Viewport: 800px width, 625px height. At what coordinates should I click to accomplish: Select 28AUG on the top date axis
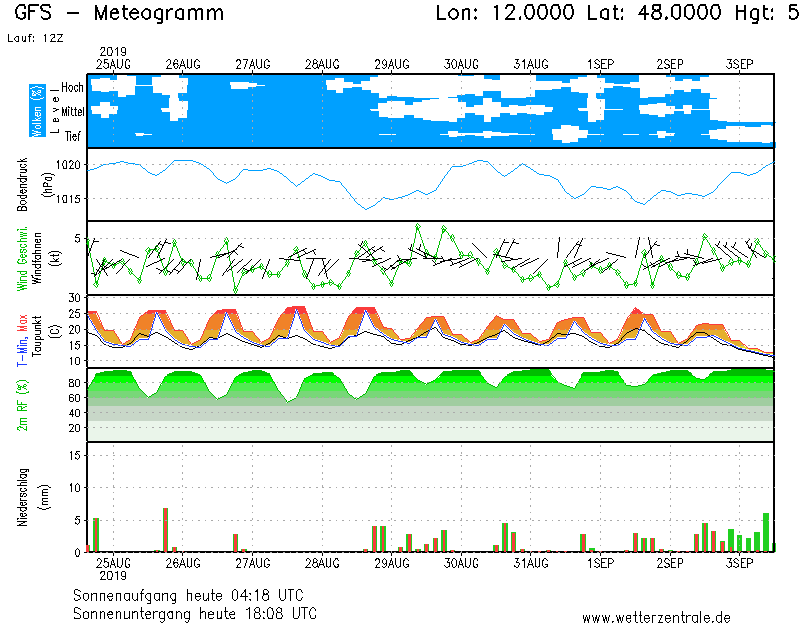[322, 64]
